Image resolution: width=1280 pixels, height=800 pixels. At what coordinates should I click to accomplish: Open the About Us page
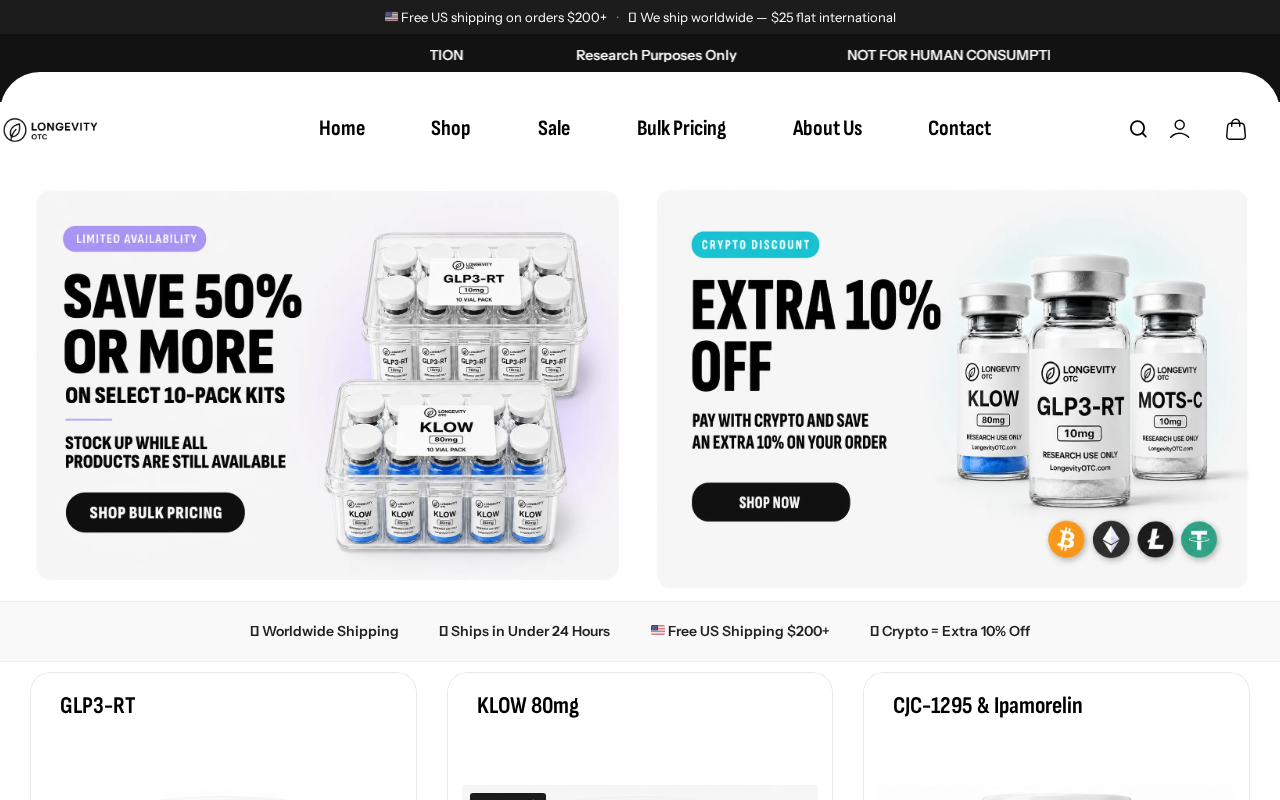[x=827, y=128]
